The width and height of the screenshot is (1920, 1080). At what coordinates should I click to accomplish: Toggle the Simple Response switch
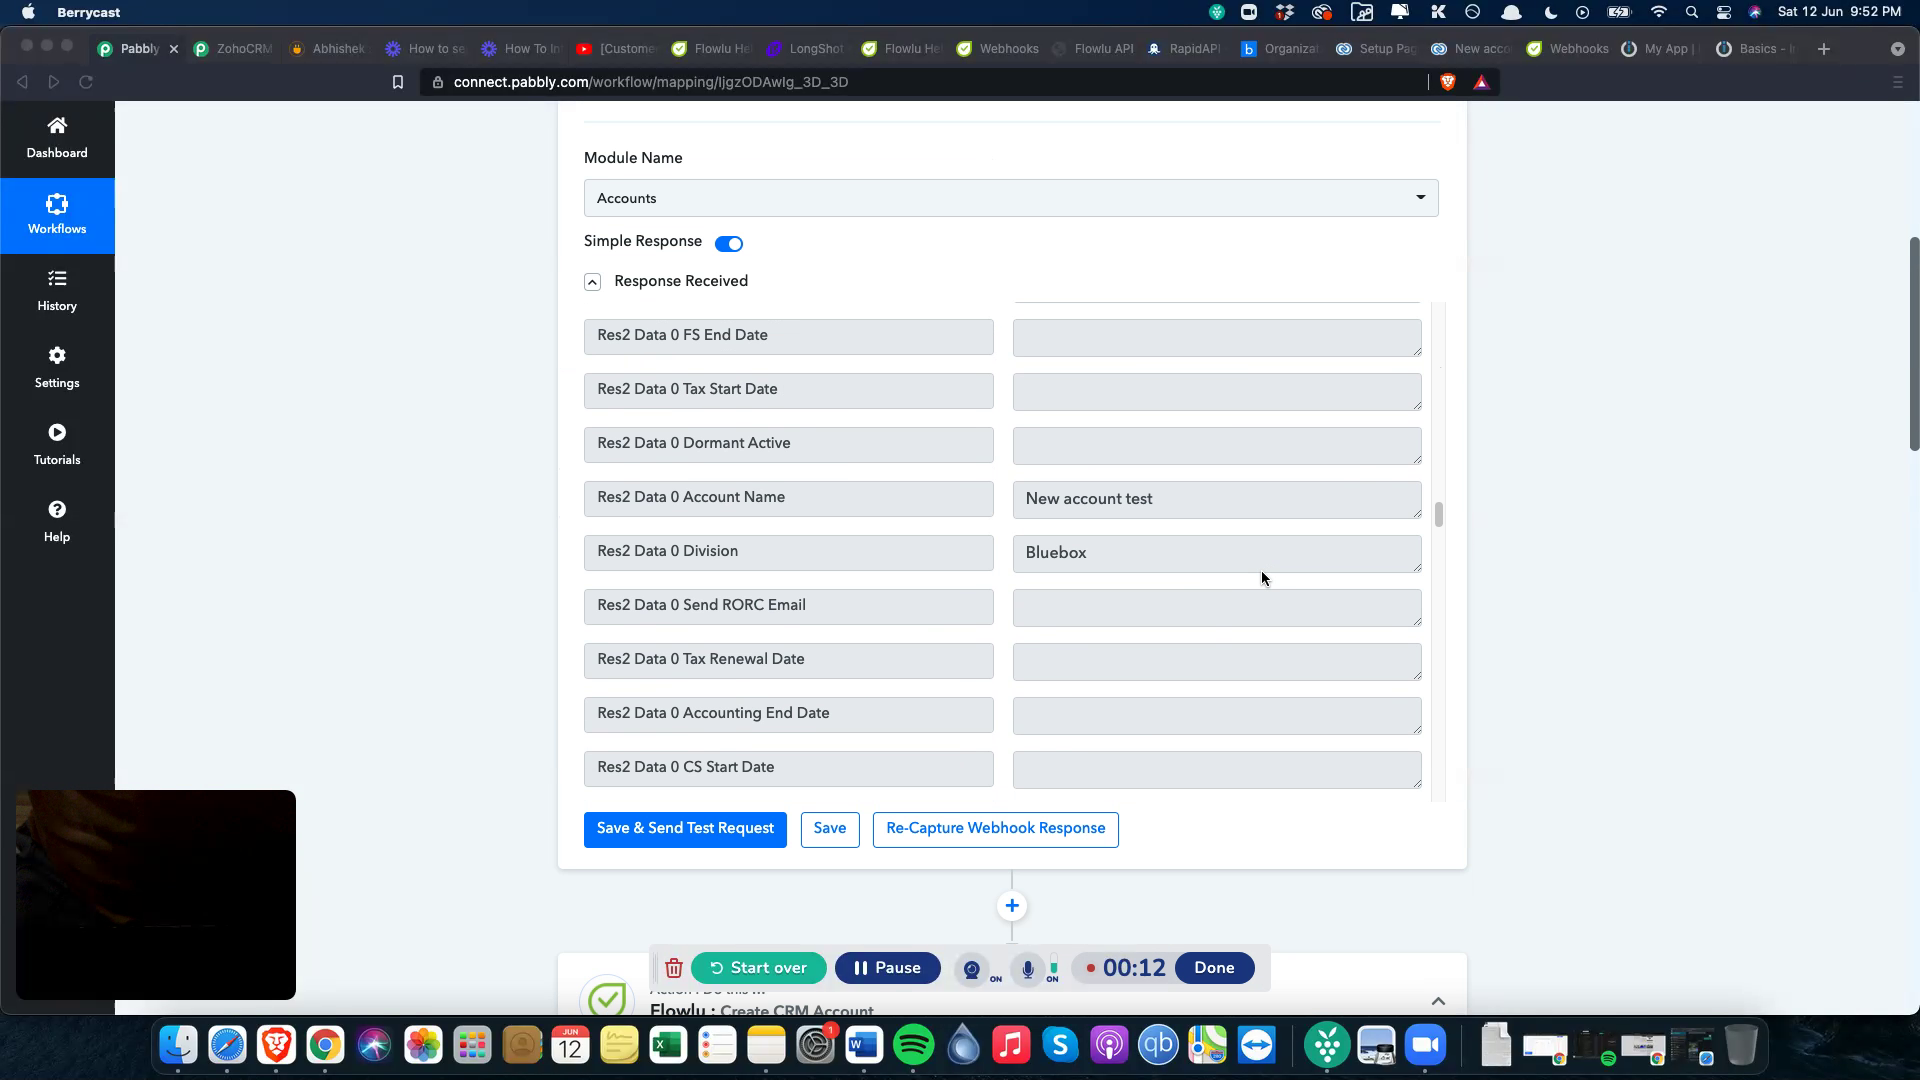click(x=731, y=243)
